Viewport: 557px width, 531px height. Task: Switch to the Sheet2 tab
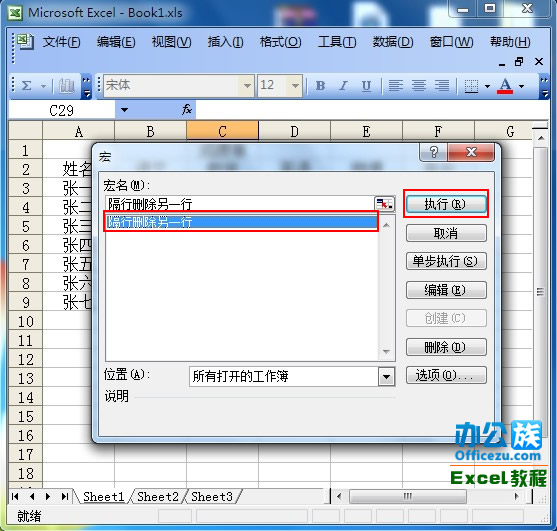(x=158, y=497)
